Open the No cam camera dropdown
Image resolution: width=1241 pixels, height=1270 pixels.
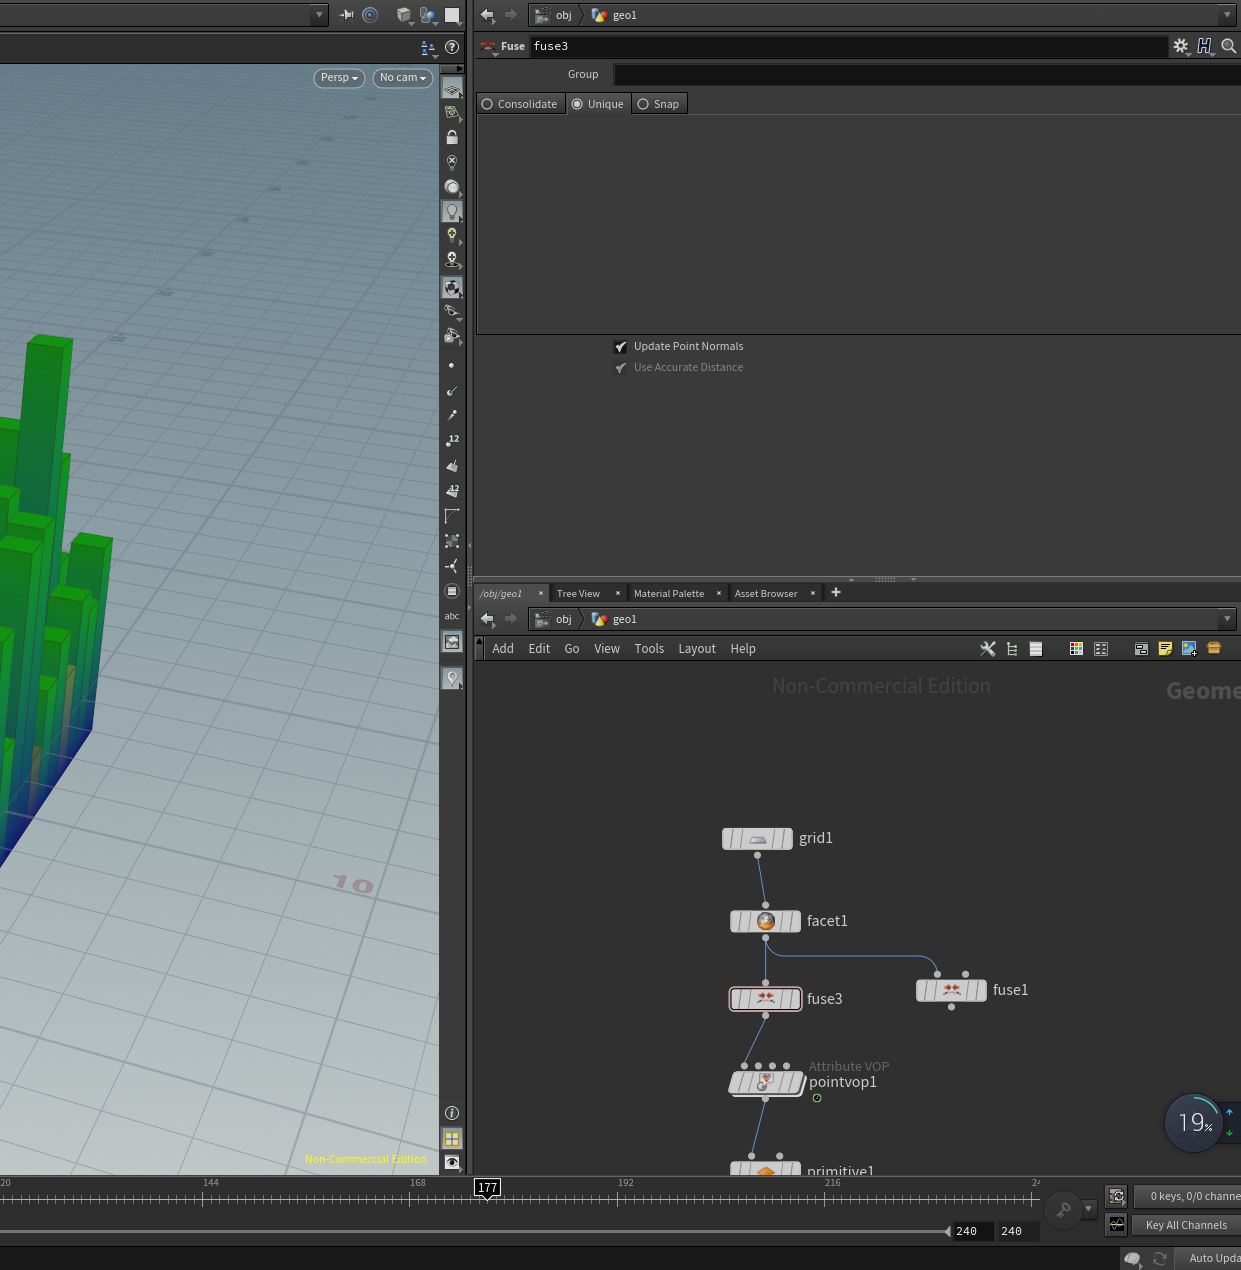point(402,78)
